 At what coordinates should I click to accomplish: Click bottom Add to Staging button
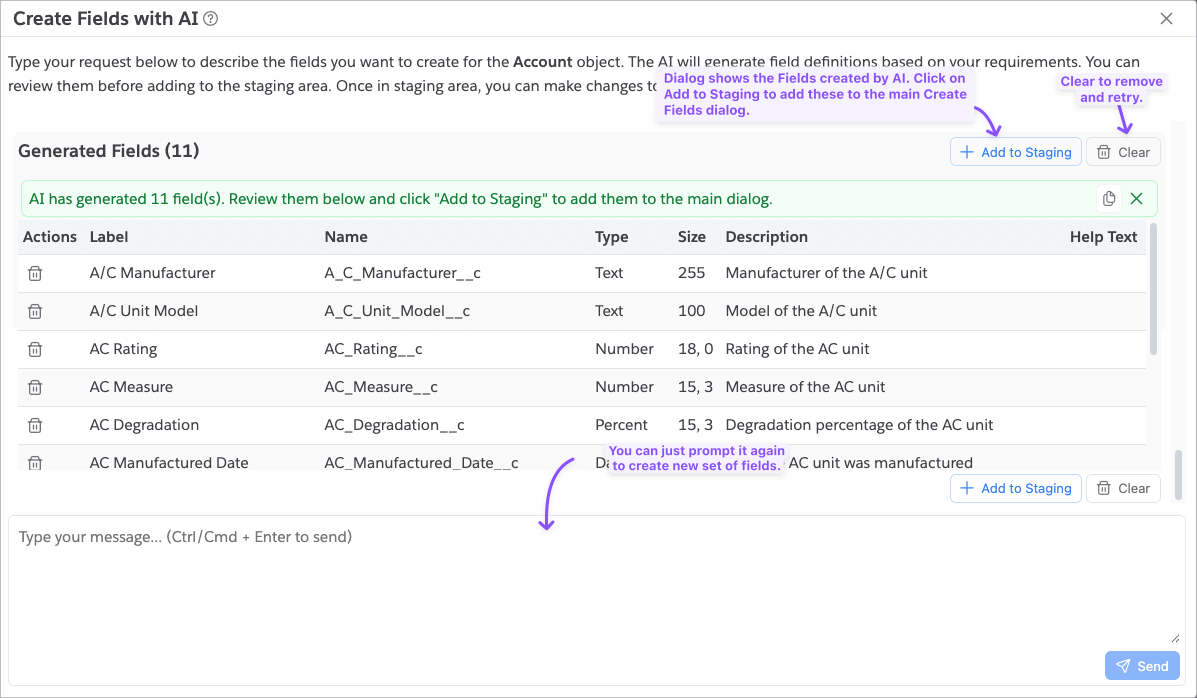click(x=1015, y=488)
